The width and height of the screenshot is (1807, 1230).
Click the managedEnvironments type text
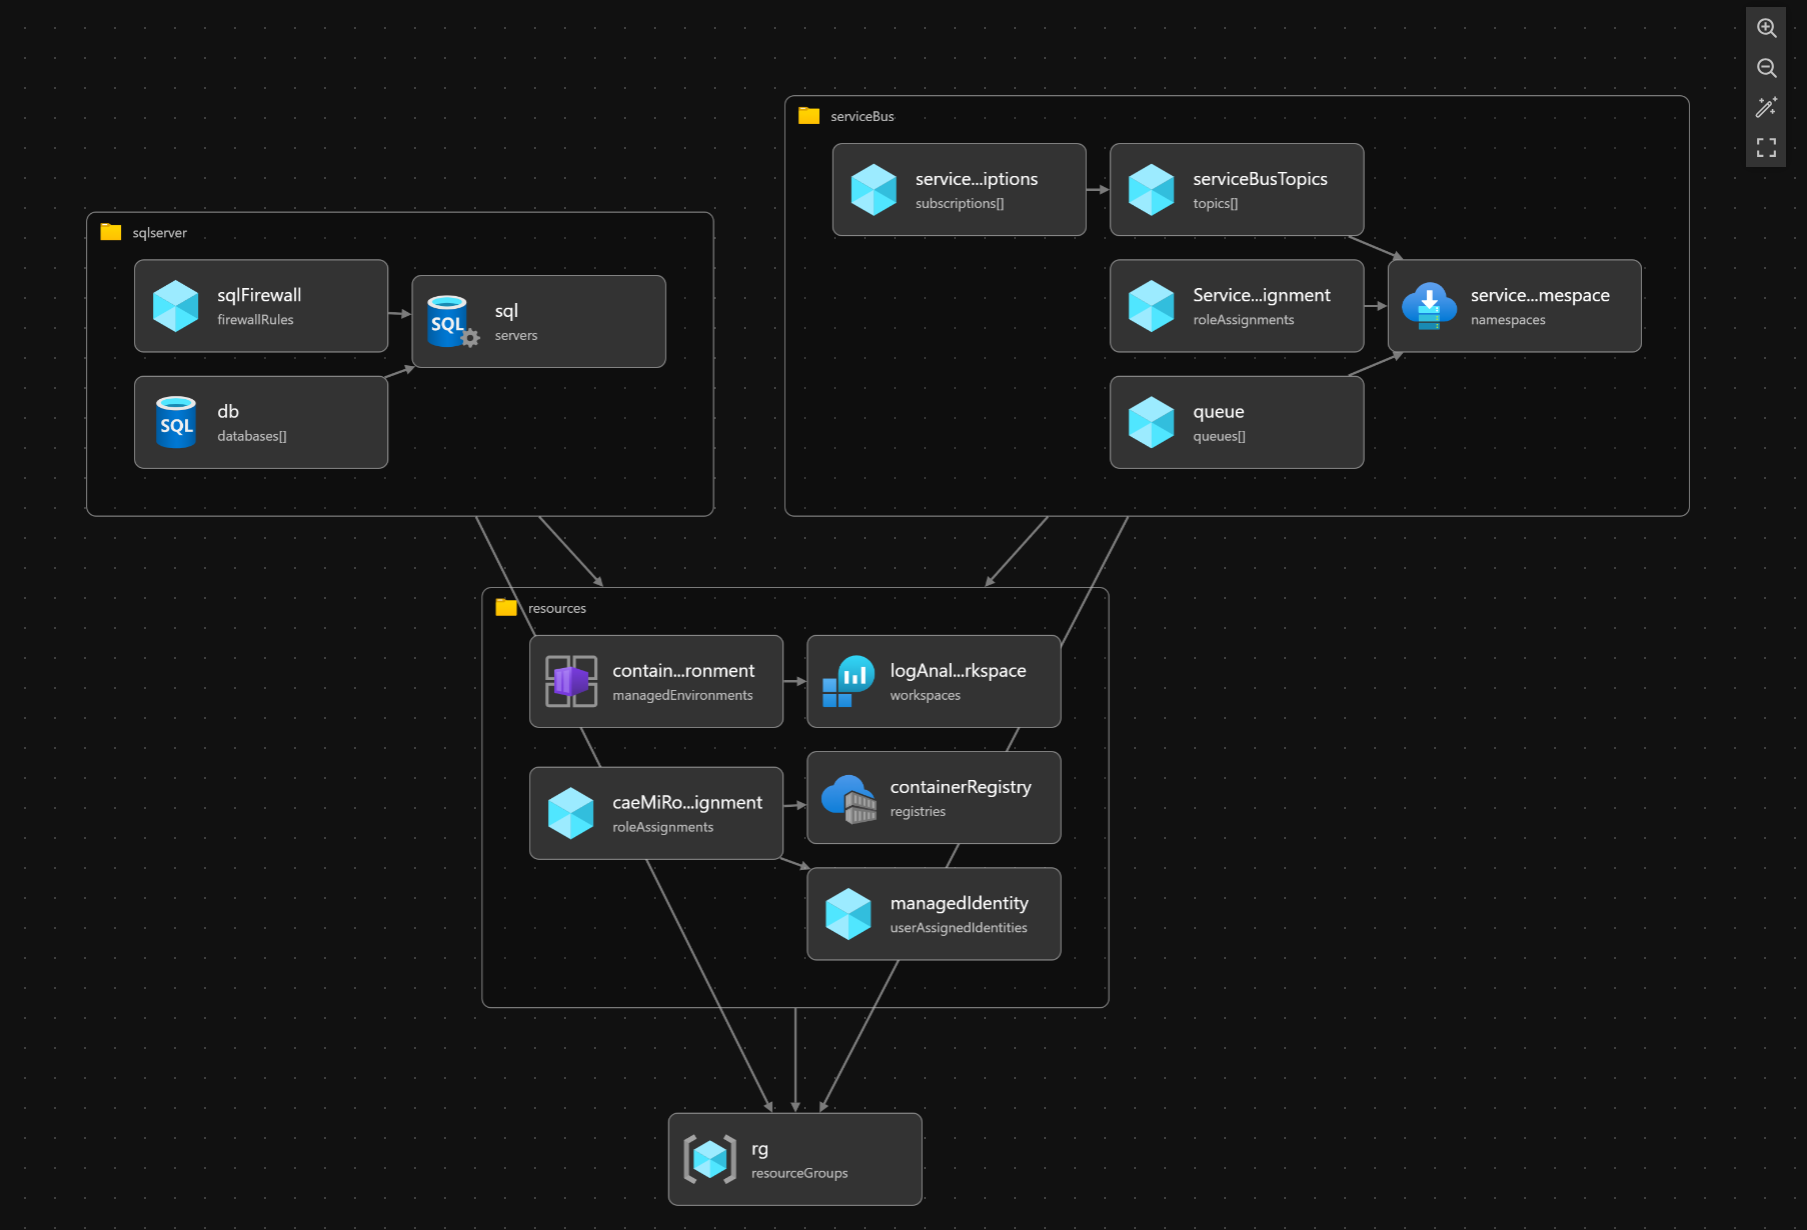click(682, 695)
